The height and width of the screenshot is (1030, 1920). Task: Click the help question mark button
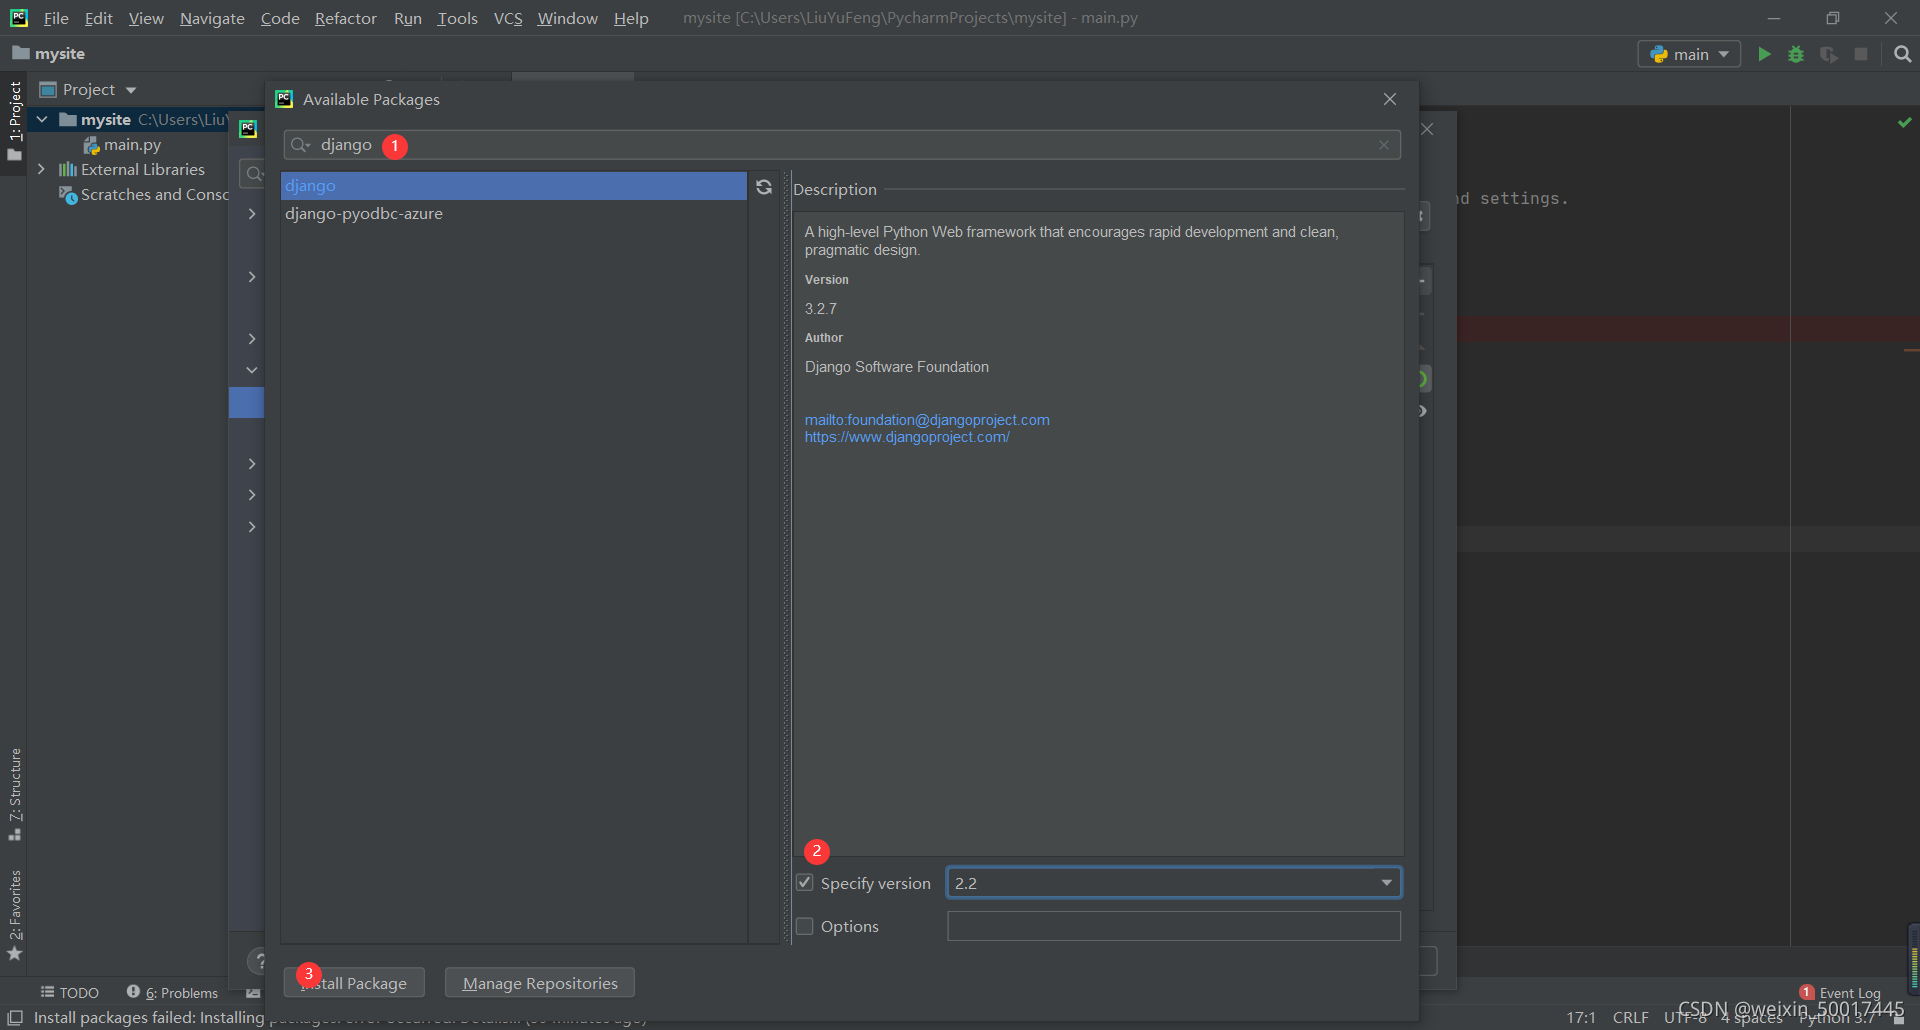tap(257, 960)
